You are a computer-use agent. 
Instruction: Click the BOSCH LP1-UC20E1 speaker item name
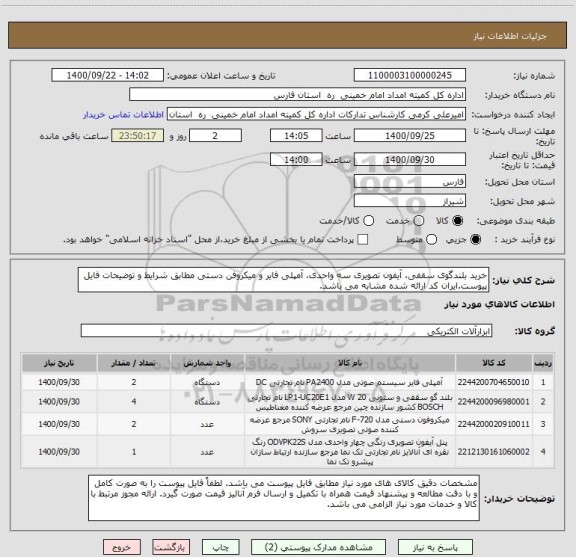(x=350, y=402)
